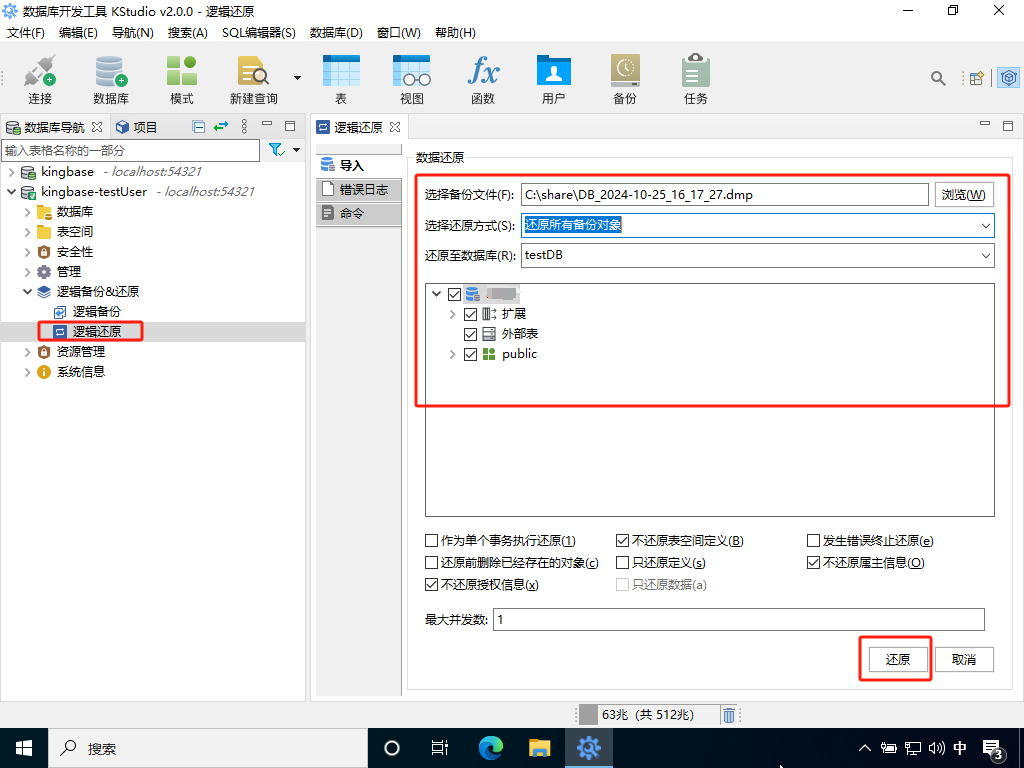Click the 模式 (Schema) toolbar icon
1024x768 pixels.
tap(181, 72)
